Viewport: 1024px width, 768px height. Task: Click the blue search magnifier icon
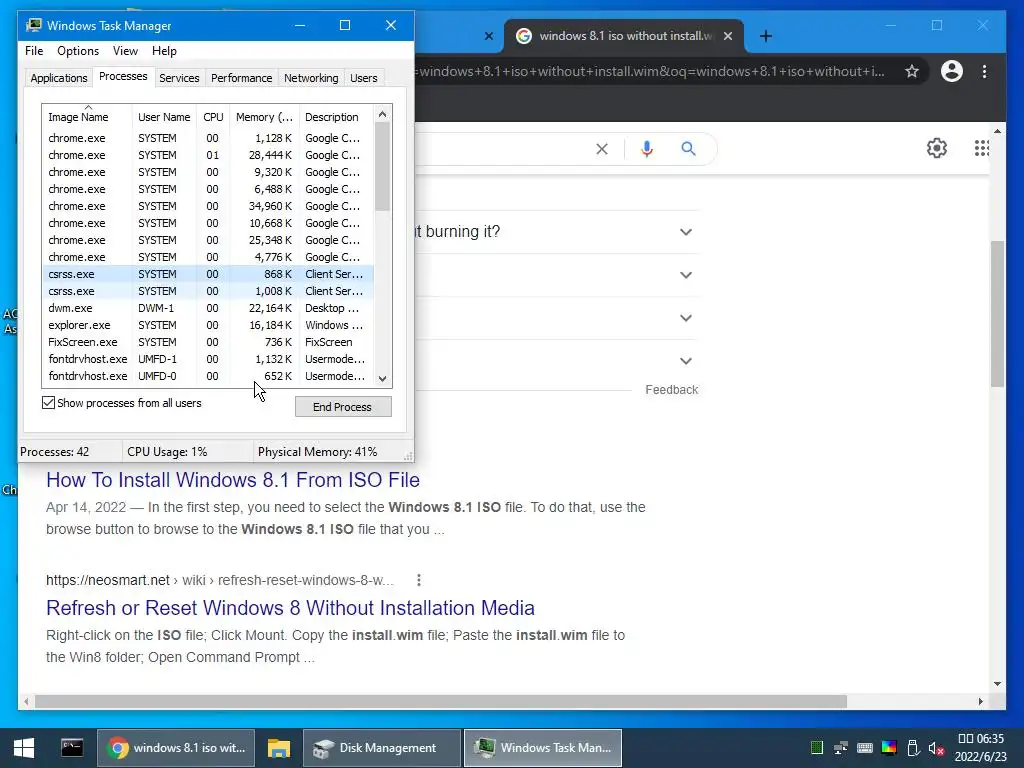688,148
